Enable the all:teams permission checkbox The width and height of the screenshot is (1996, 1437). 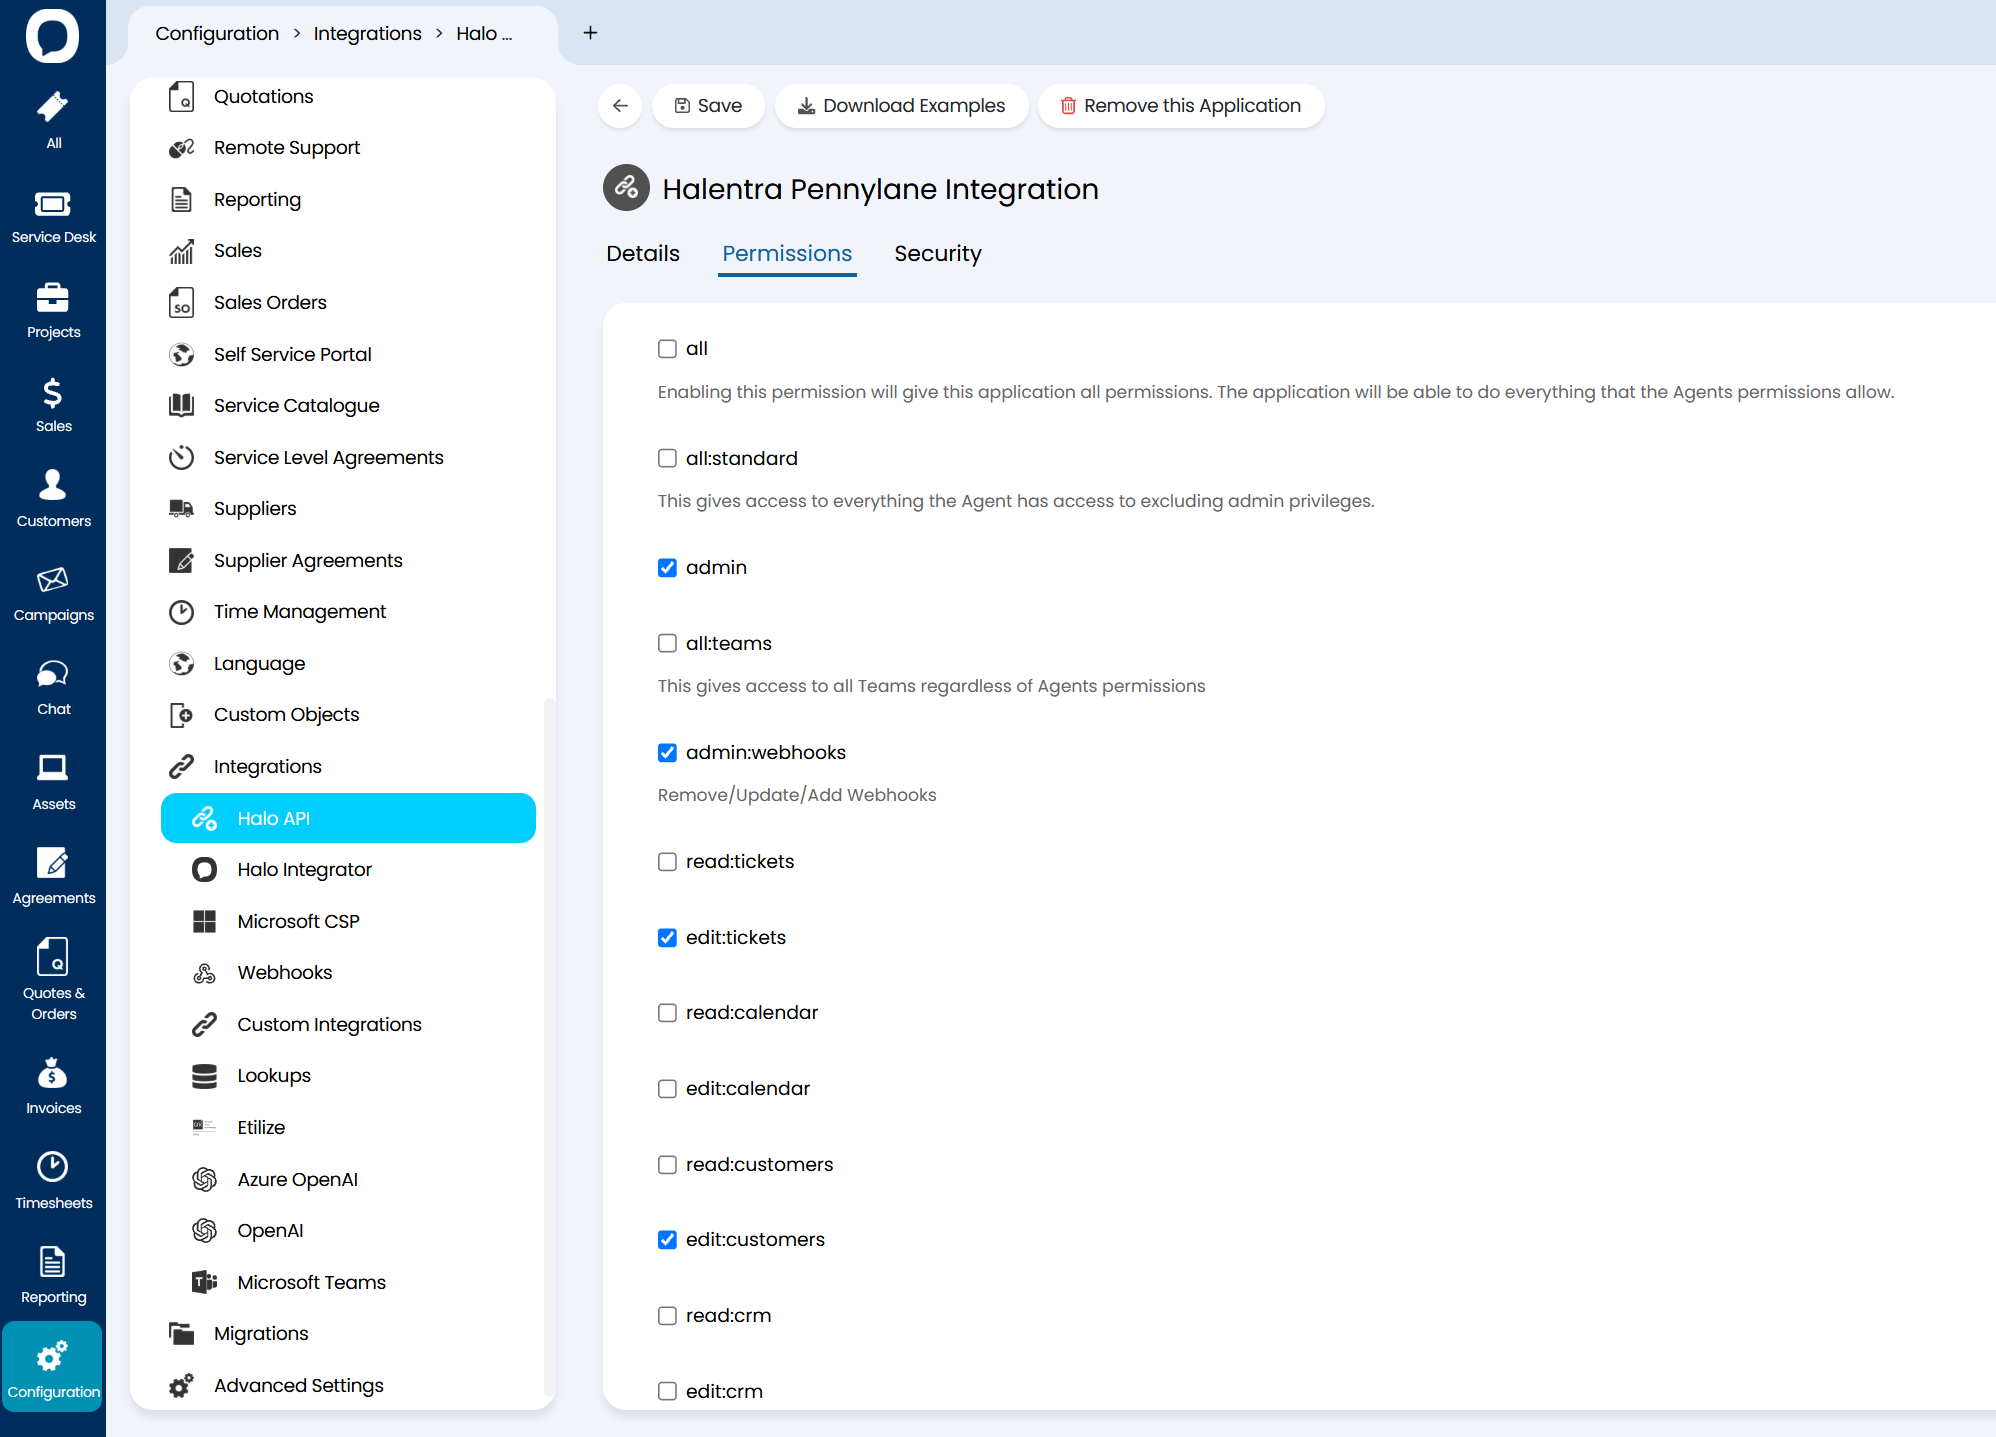coord(667,643)
